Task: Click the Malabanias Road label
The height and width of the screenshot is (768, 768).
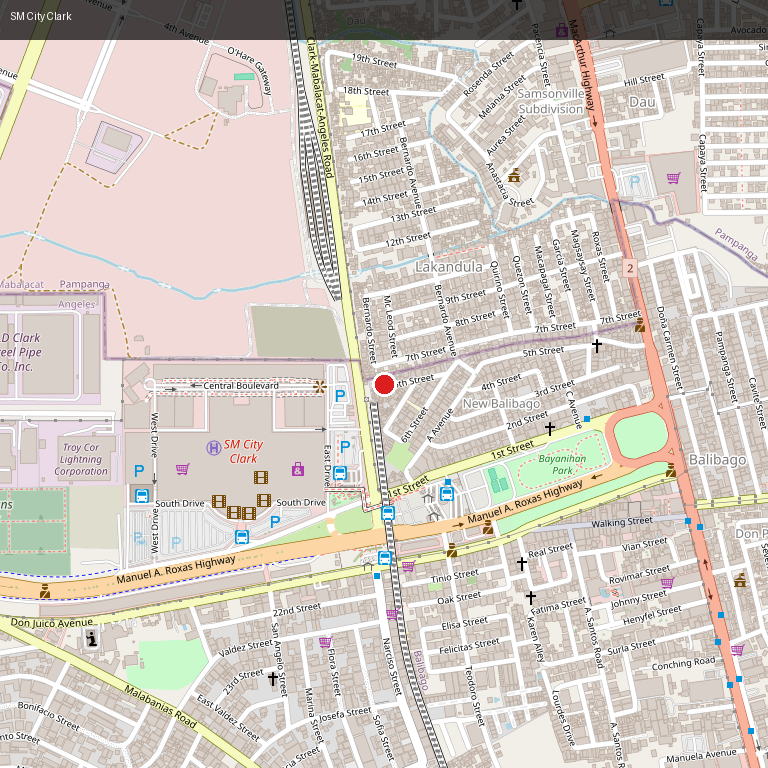Action: [160, 706]
